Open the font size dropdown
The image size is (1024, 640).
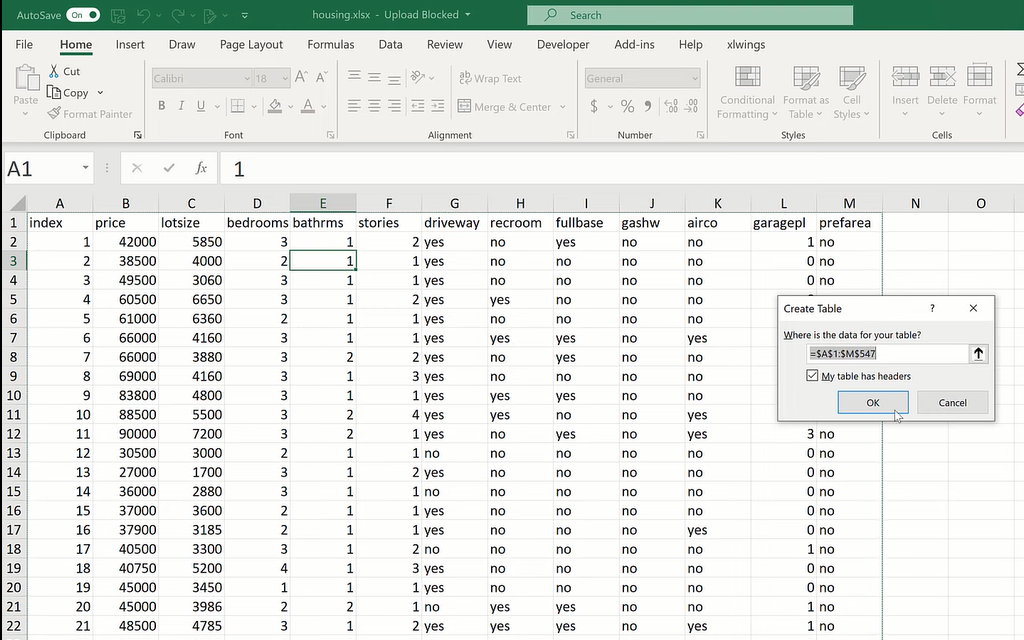coord(285,78)
